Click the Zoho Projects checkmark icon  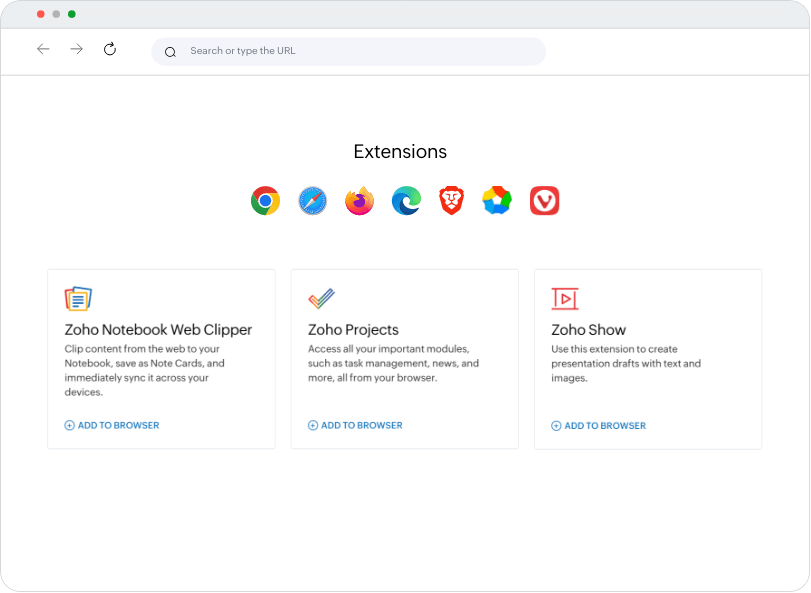pyautogui.click(x=321, y=298)
